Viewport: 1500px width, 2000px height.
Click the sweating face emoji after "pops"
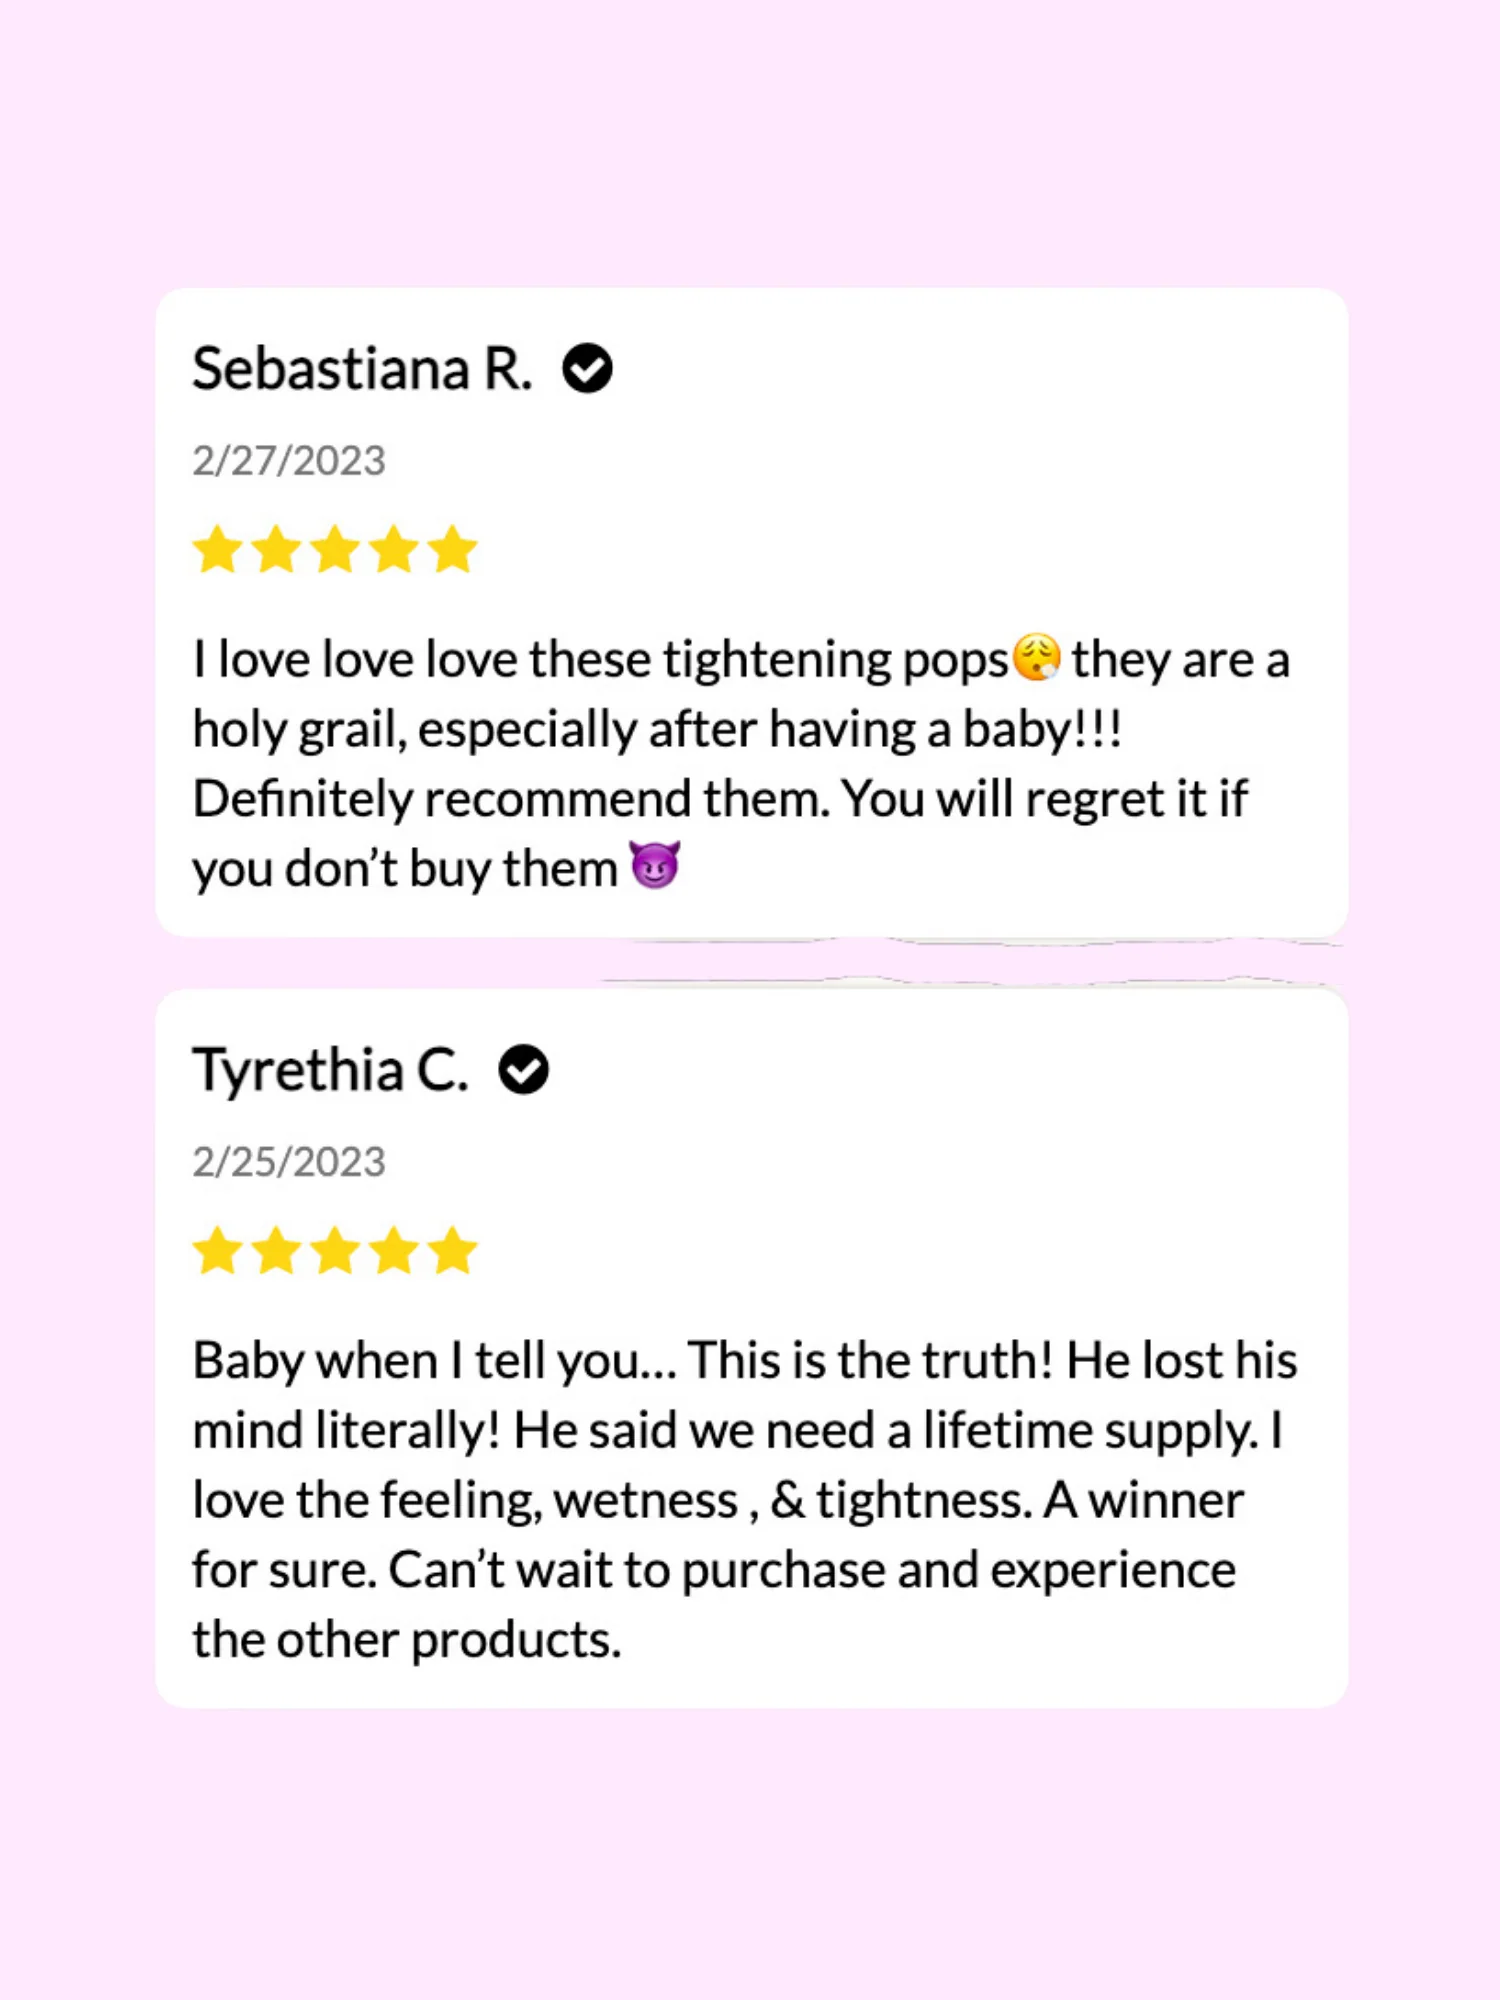pos(1037,658)
